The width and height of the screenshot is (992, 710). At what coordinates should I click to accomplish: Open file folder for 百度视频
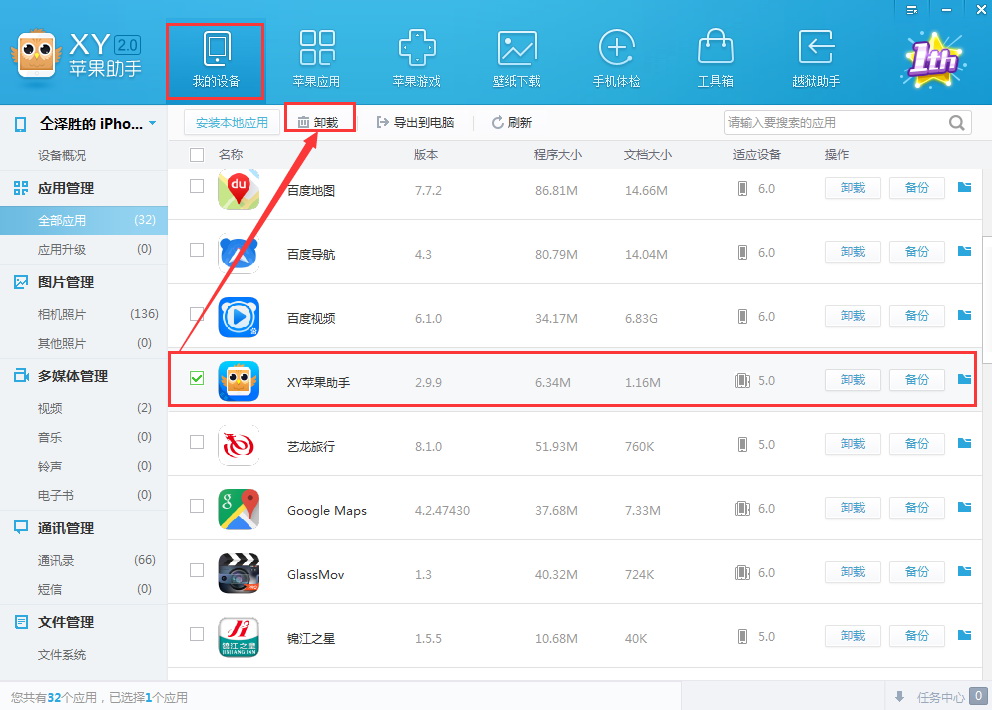tap(964, 315)
